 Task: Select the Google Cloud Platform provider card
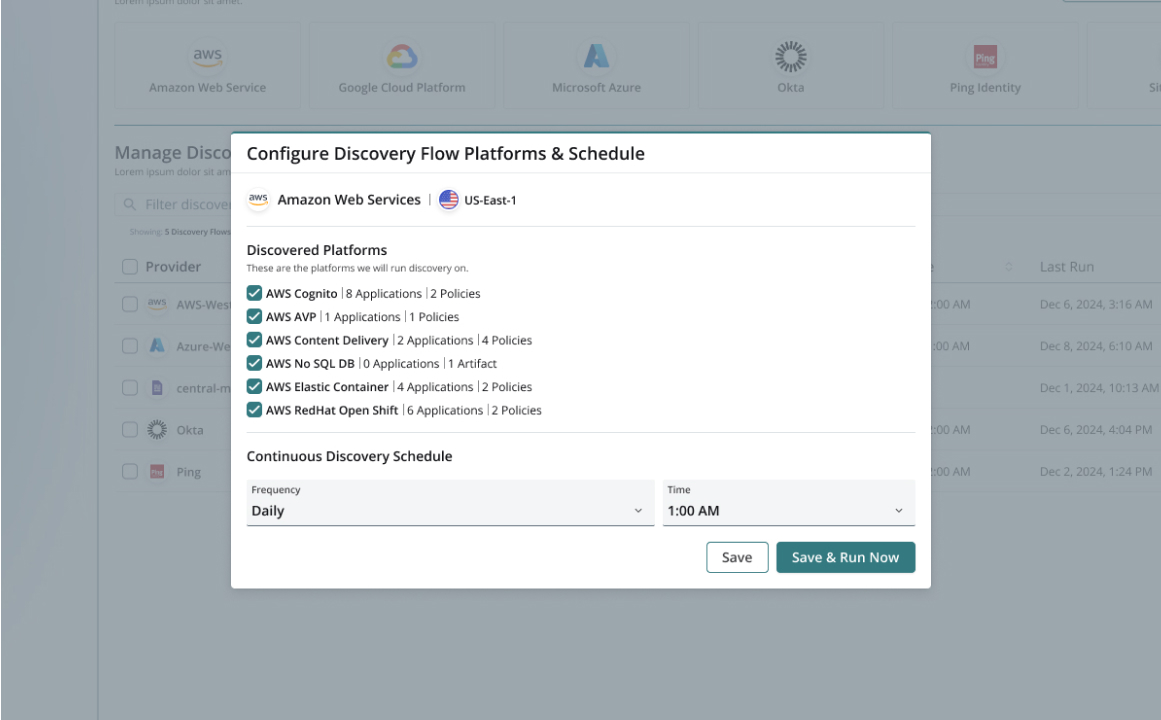[402, 66]
